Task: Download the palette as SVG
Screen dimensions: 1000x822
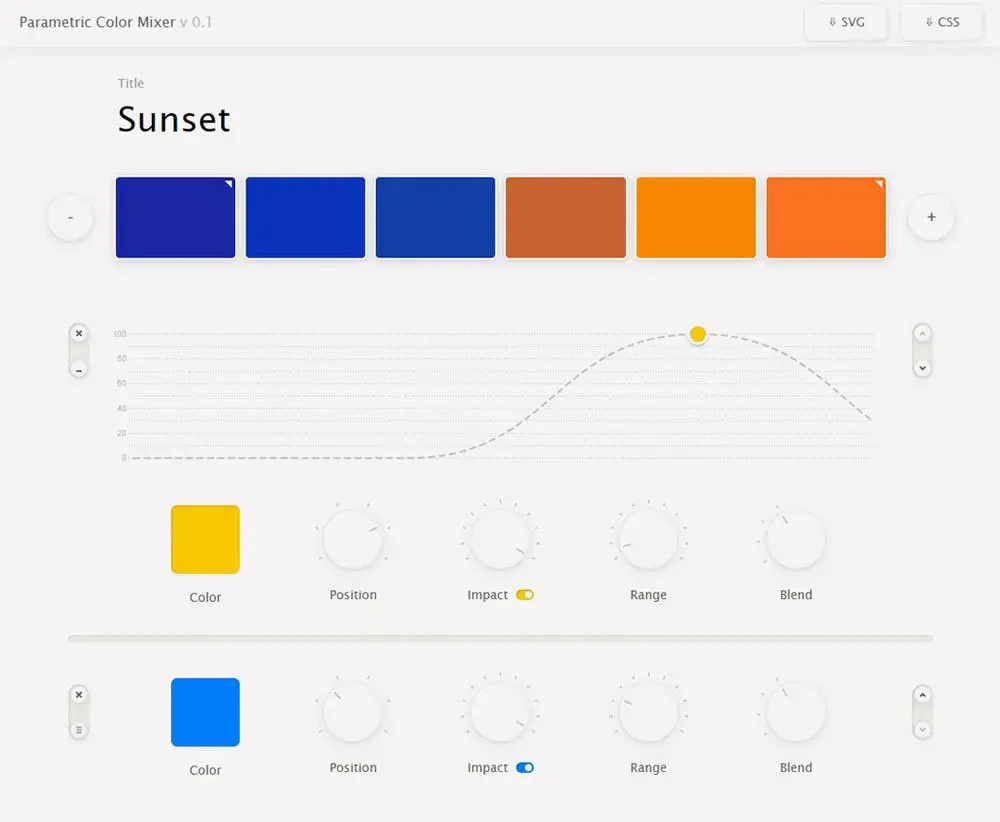Action: pos(846,22)
